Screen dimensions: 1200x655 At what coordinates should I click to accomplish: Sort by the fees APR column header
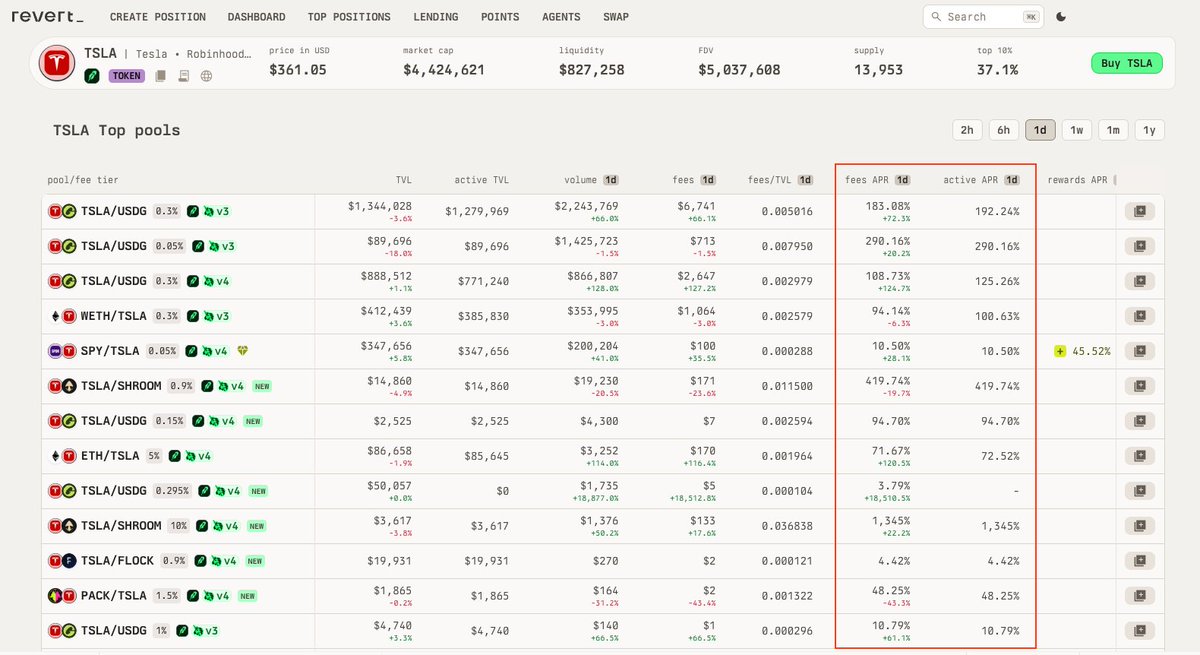pyautogui.click(x=878, y=180)
